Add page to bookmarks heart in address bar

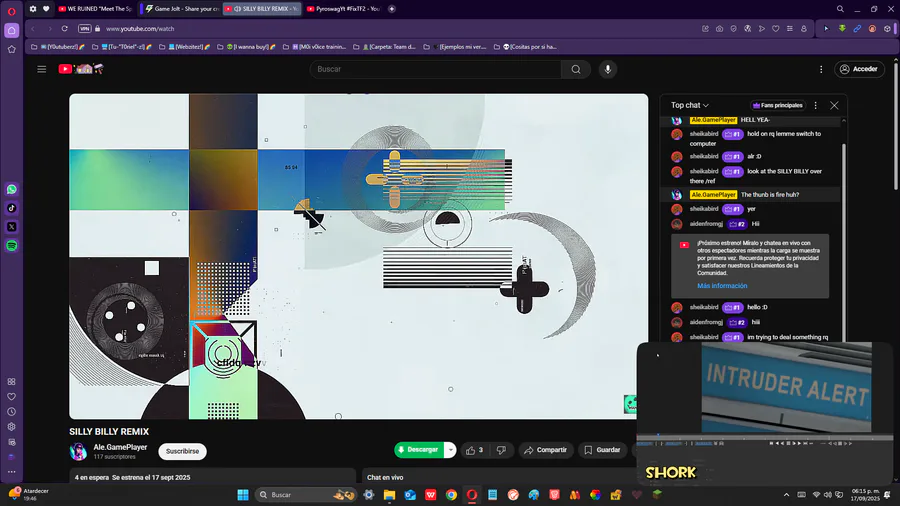click(775, 29)
